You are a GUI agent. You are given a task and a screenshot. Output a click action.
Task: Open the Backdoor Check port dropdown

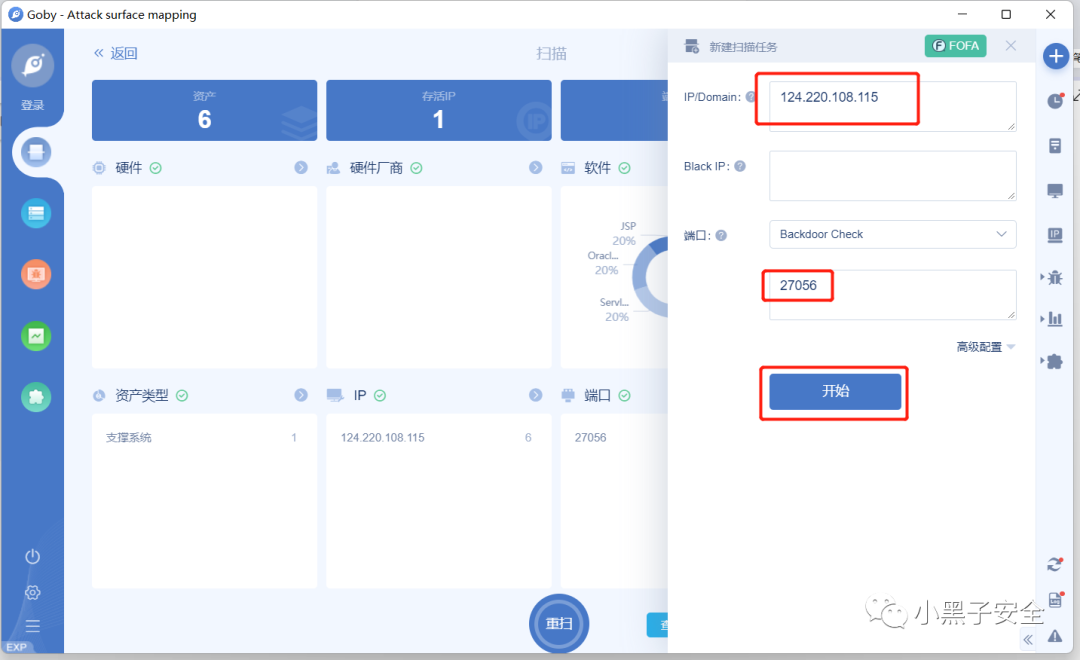tap(893, 234)
